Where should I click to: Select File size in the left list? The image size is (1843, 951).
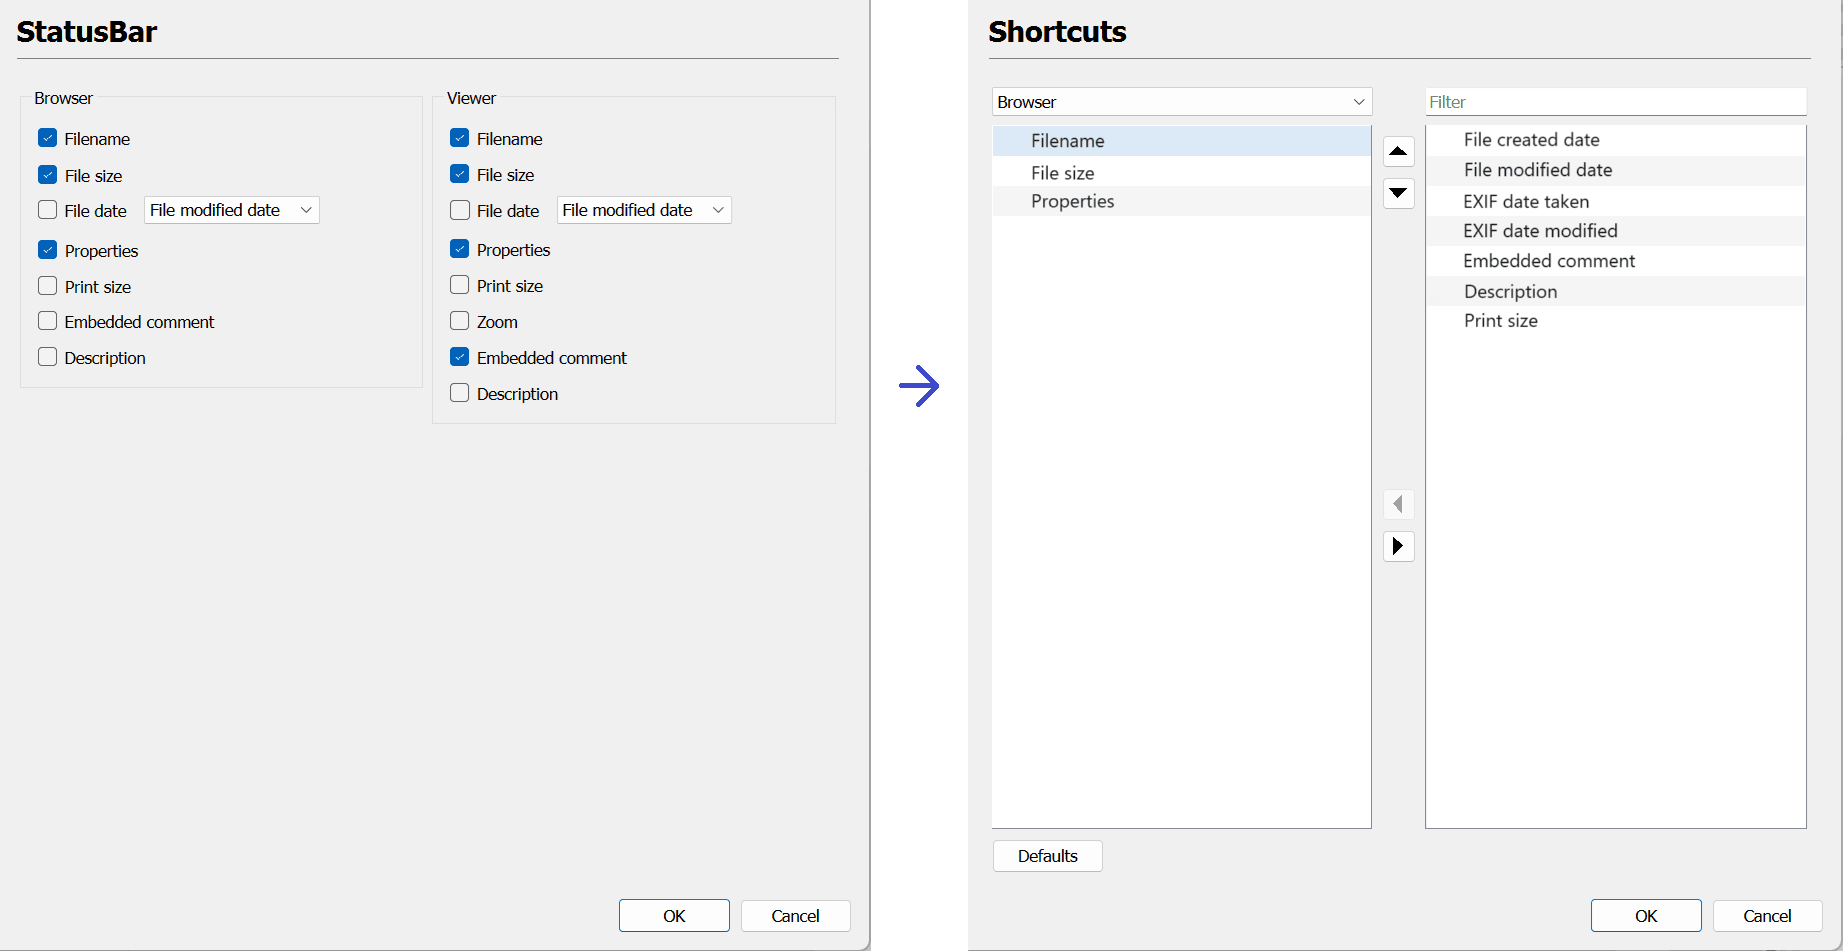coord(1062,173)
